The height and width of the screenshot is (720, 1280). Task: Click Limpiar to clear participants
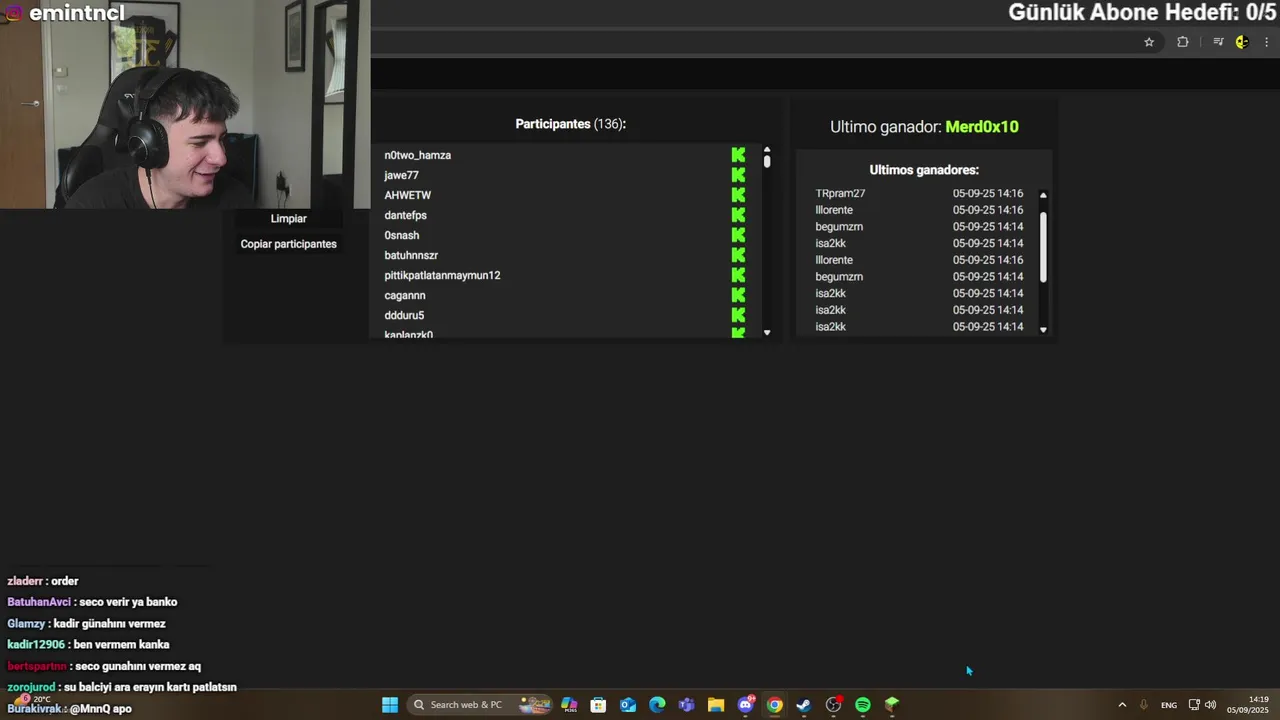(289, 218)
